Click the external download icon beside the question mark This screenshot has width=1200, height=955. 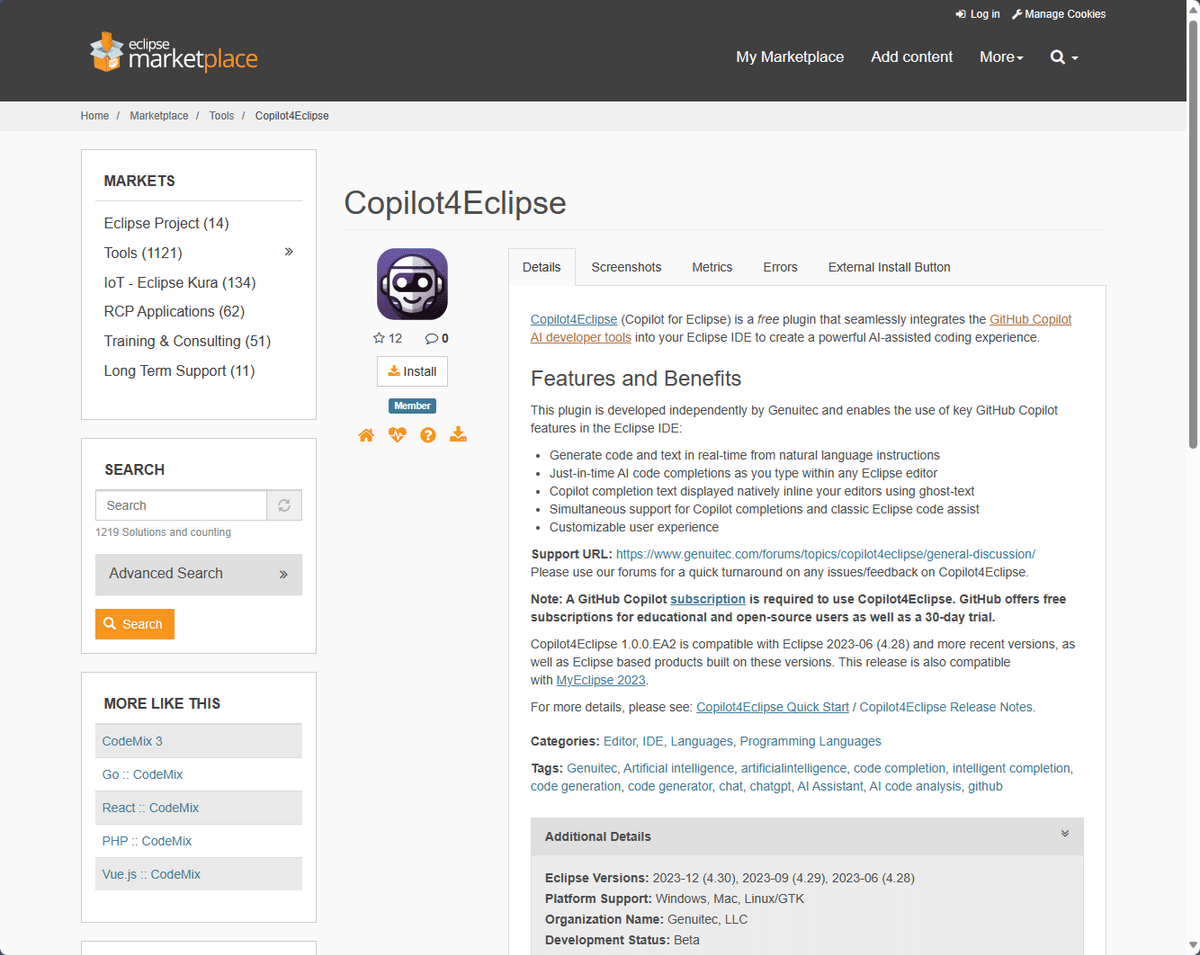pos(458,434)
